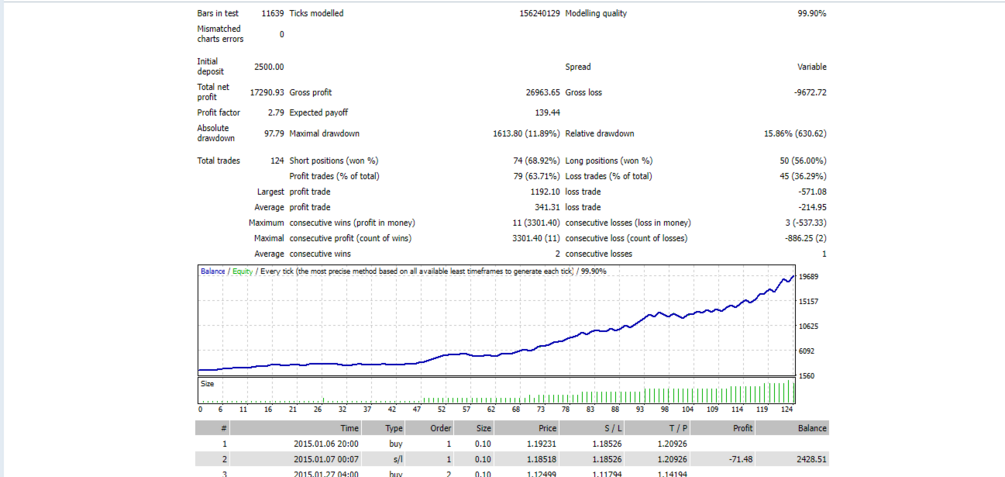Image resolution: width=1005 pixels, height=477 pixels.
Task: Select Absolute drawdown value 97.79
Action: pyautogui.click(x=274, y=133)
